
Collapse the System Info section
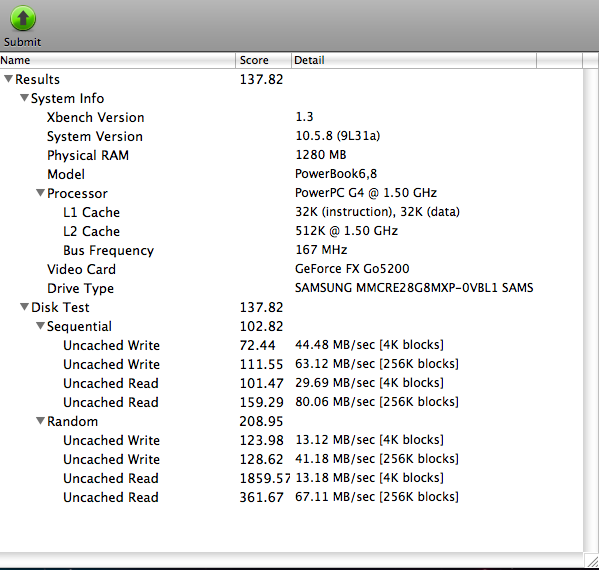(24, 98)
